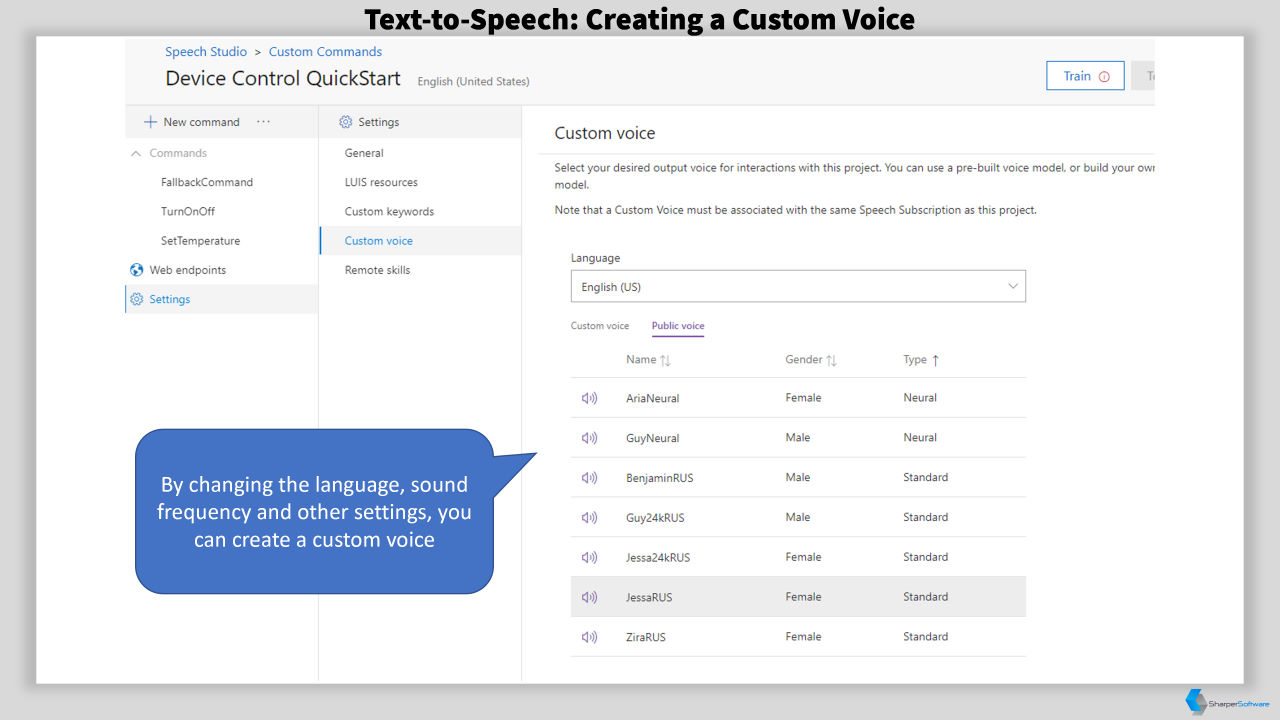Select the JessaRUS voice name
Screen dimensions: 1280x720
click(x=649, y=597)
